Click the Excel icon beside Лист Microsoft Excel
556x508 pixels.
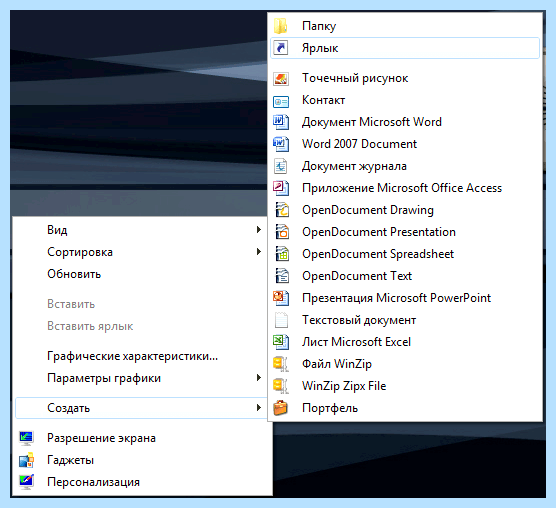click(x=280, y=342)
